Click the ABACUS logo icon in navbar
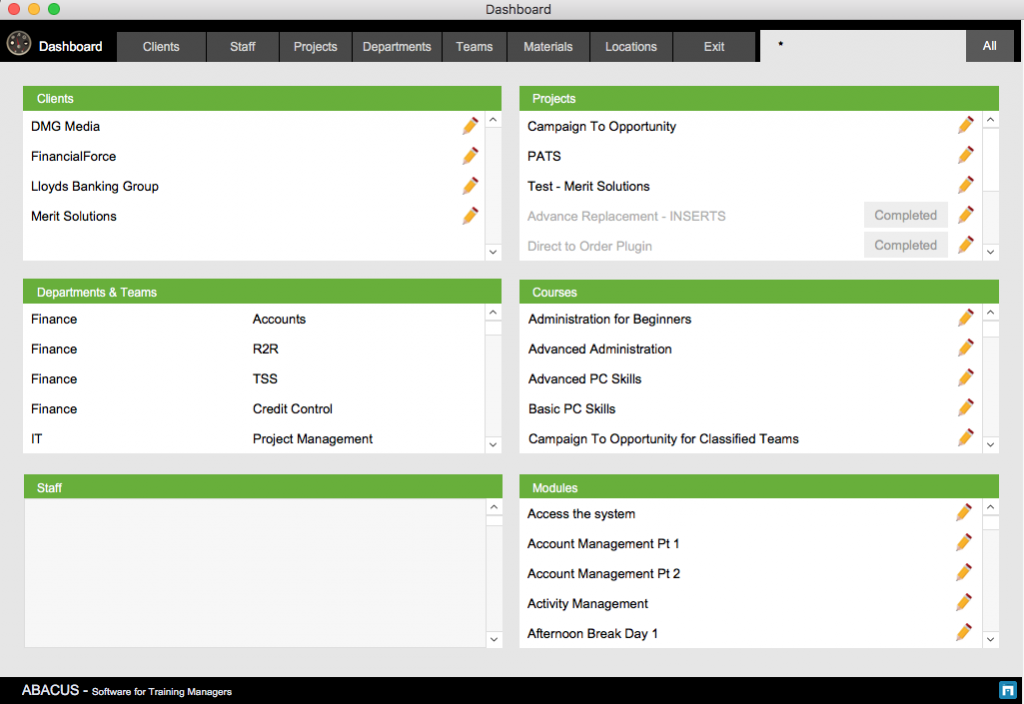Screen dimensions: 1024x704 (x=18, y=45)
